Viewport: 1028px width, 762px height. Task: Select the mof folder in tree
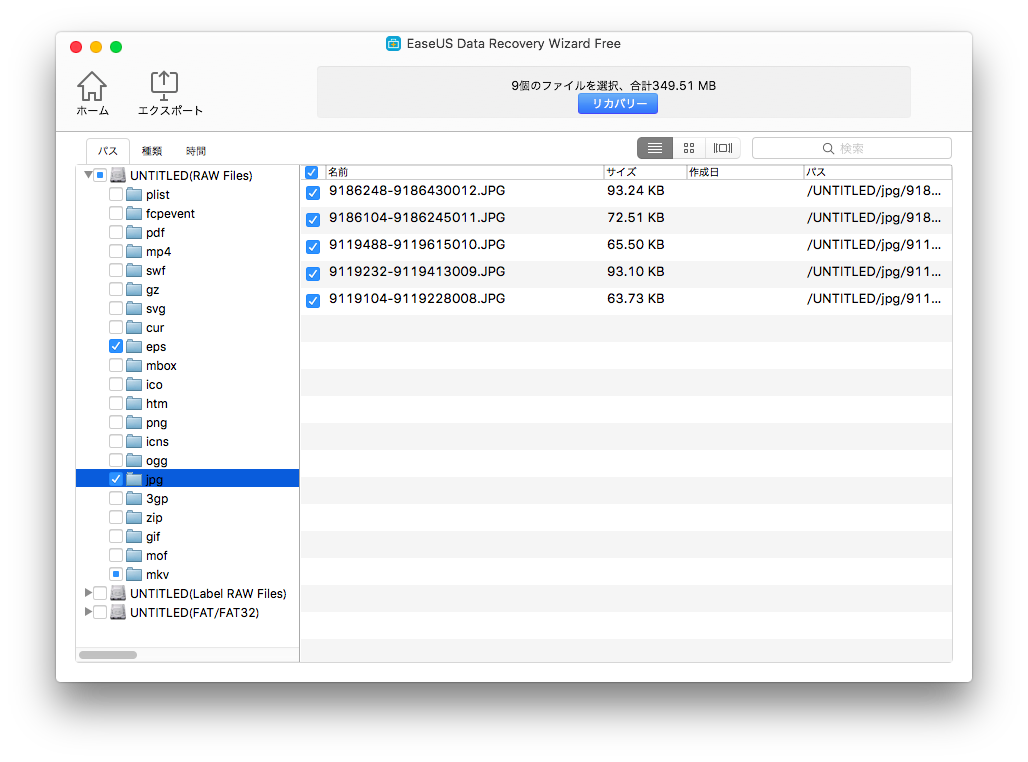click(x=157, y=556)
